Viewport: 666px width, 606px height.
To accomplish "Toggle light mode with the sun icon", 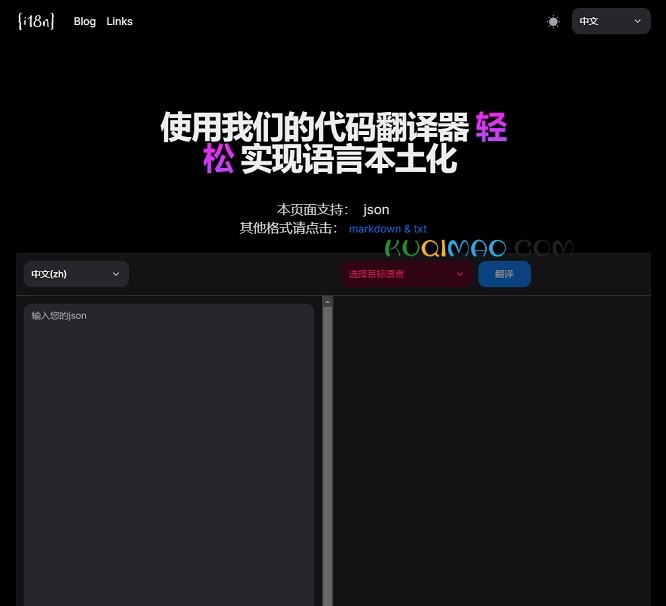I will pos(553,21).
